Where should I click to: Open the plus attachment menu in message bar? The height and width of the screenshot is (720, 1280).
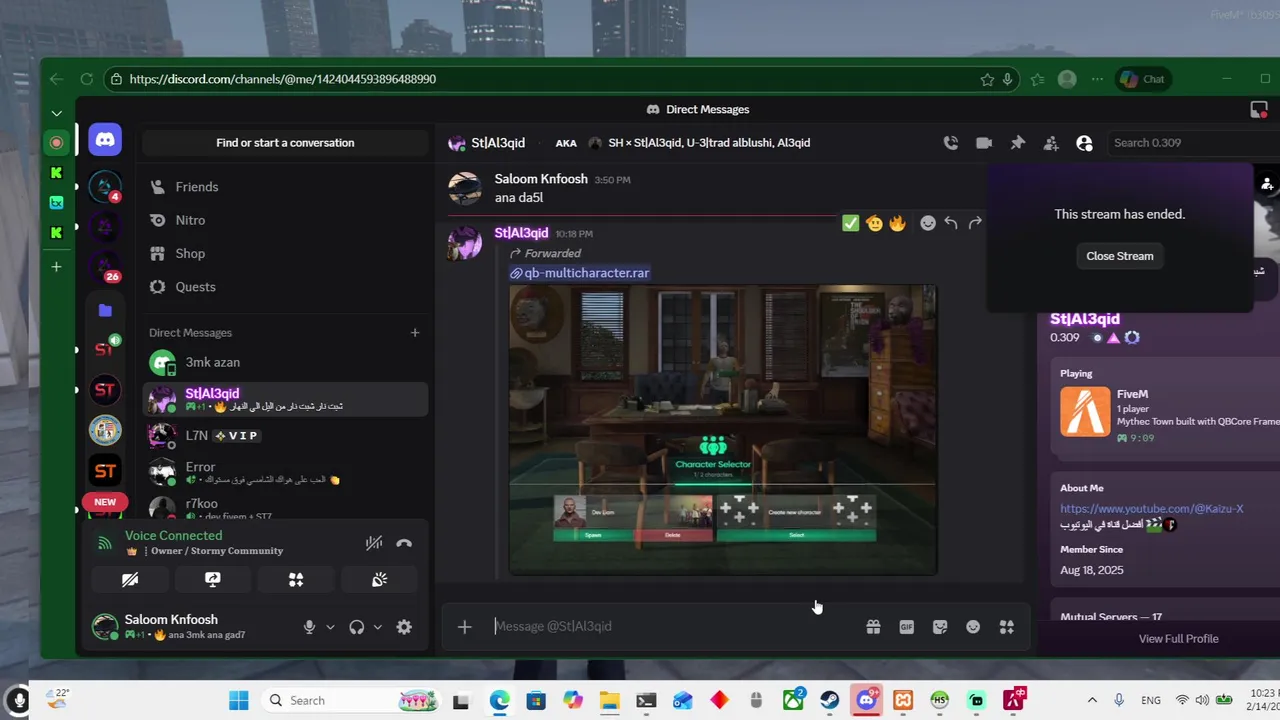(x=464, y=627)
